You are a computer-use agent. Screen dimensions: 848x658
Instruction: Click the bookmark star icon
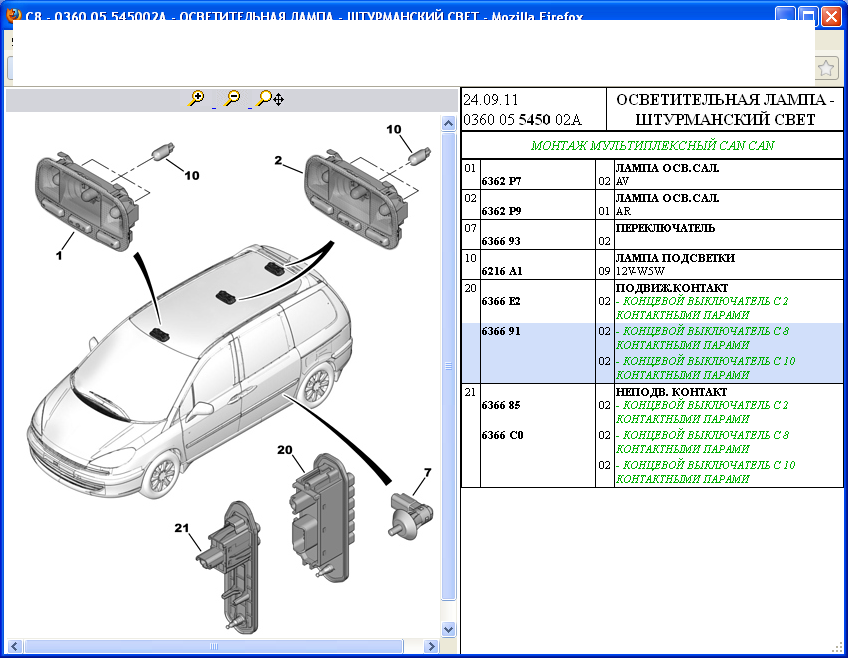[x=826, y=68]
